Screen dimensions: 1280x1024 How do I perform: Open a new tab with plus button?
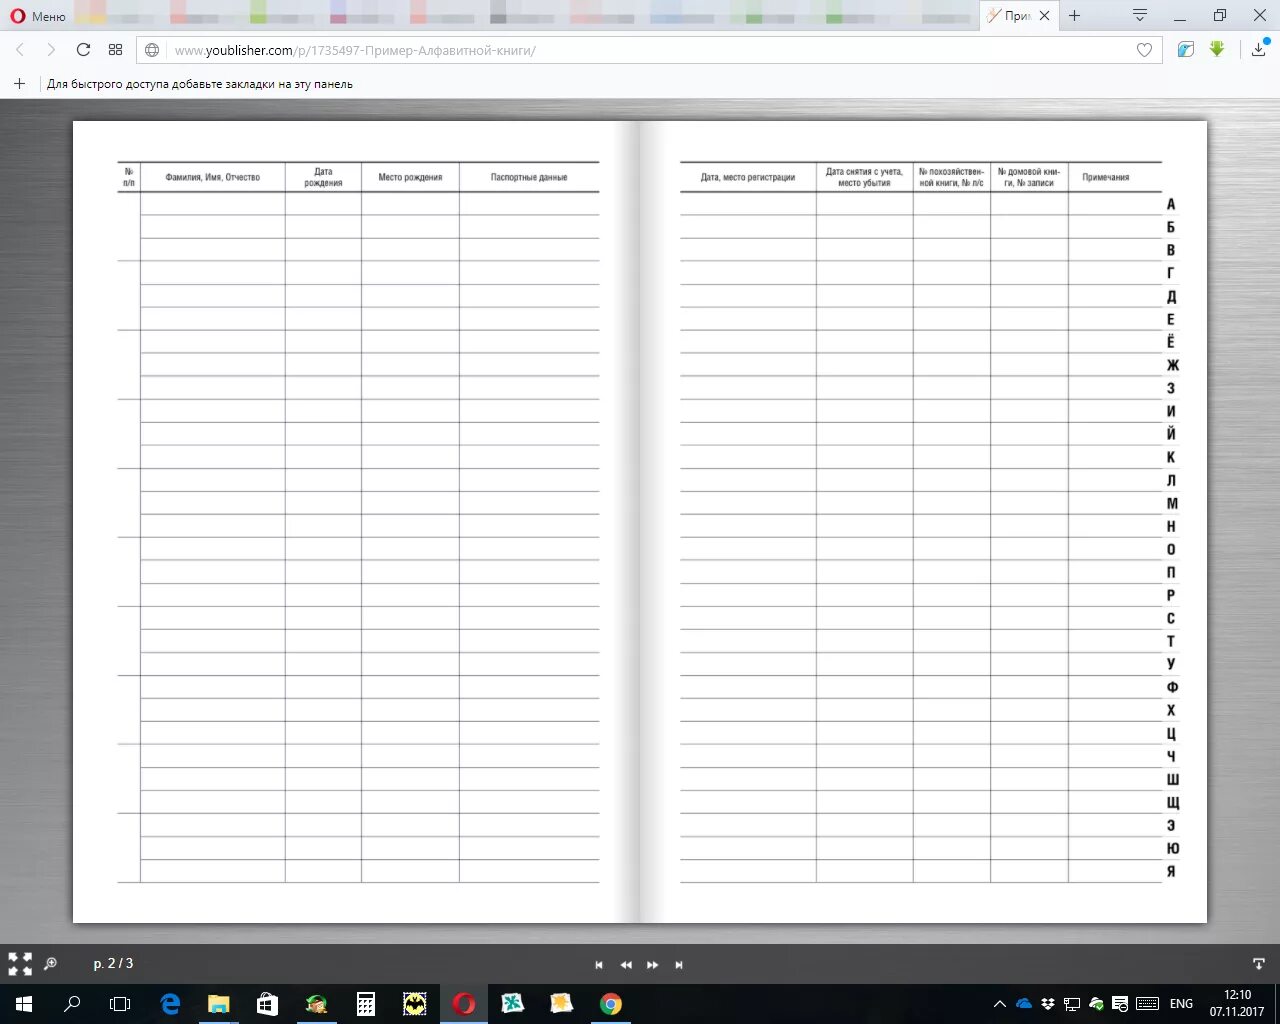point(1075,16)
